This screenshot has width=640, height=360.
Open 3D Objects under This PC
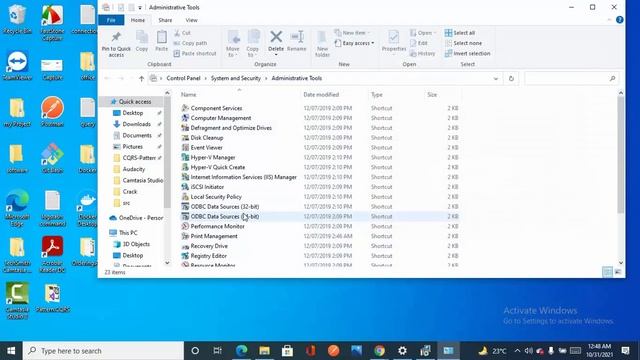136,244
